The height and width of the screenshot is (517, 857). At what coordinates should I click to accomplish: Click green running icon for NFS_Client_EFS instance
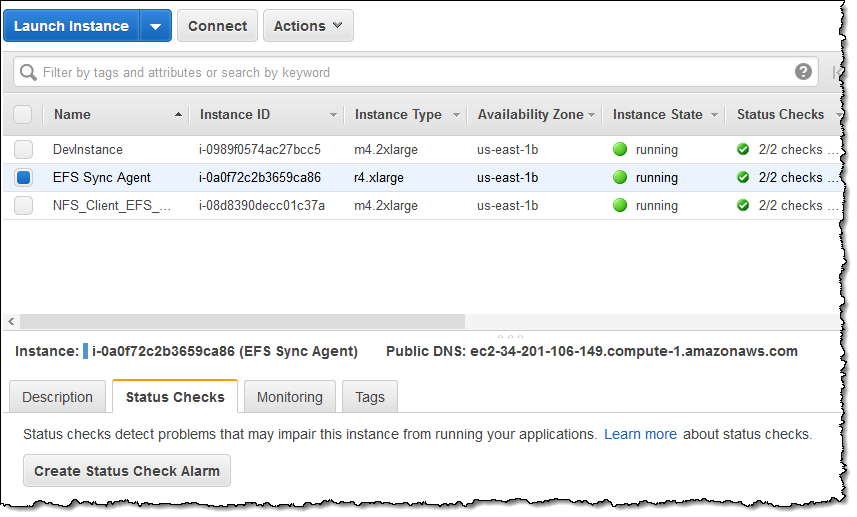[620, 206]
